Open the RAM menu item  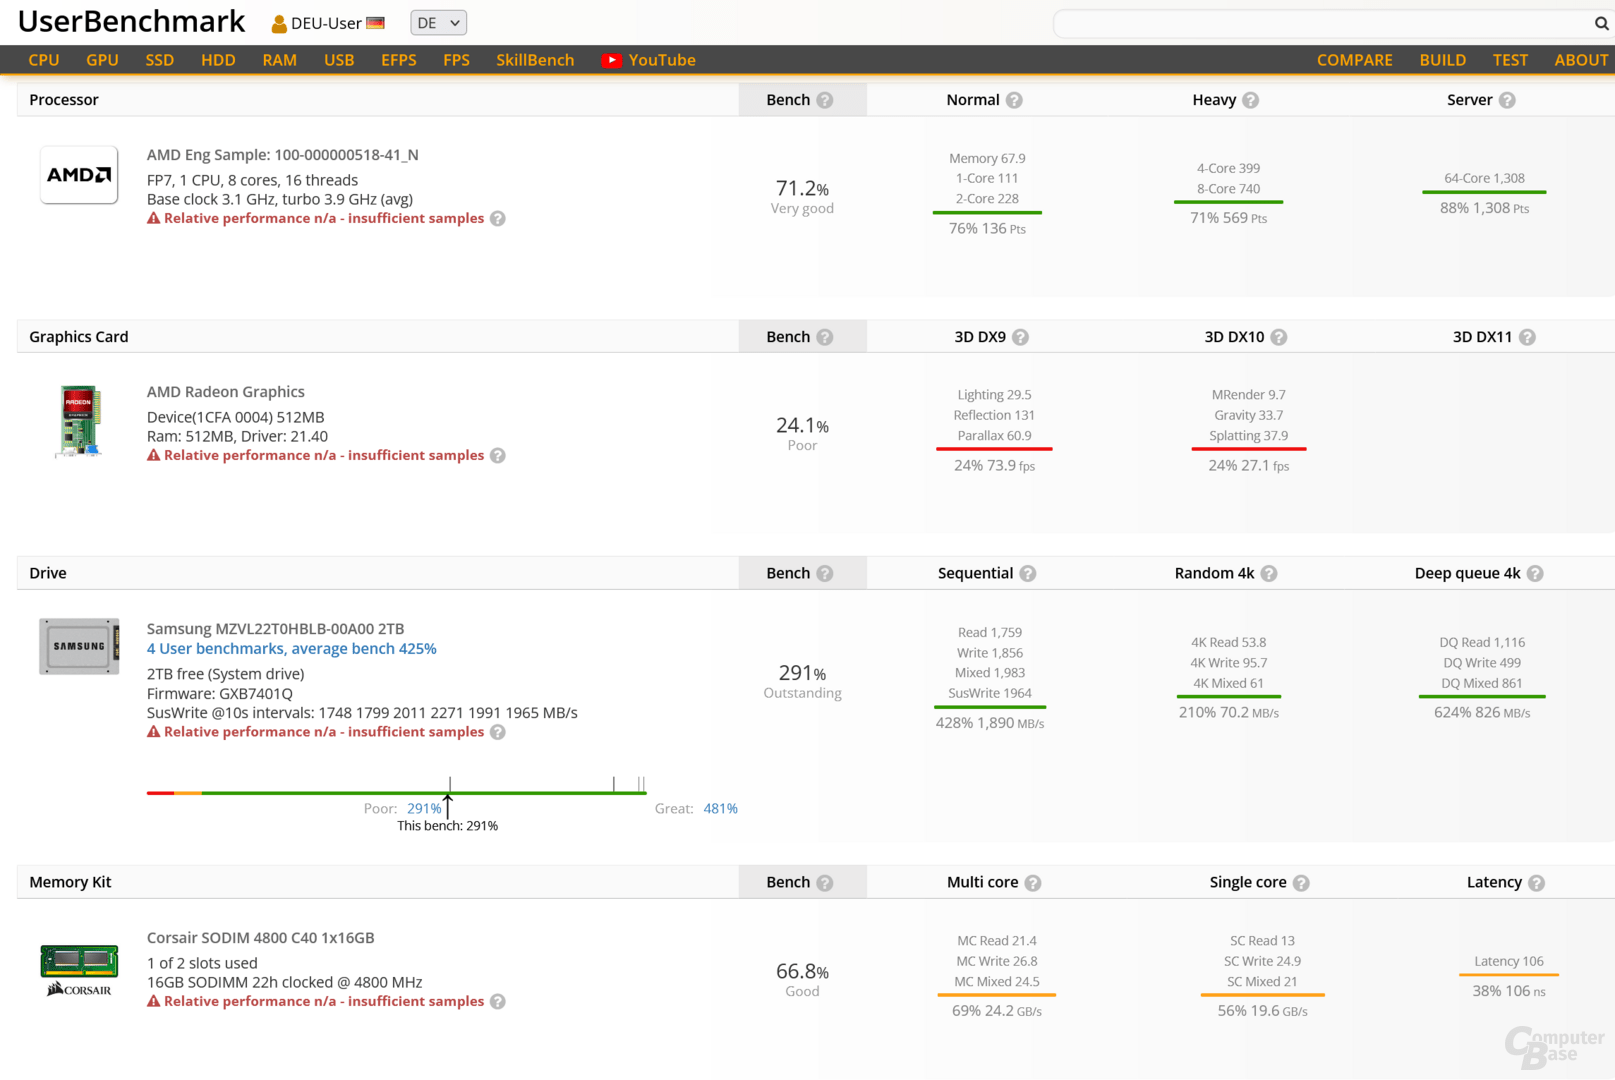coord(280,60)
